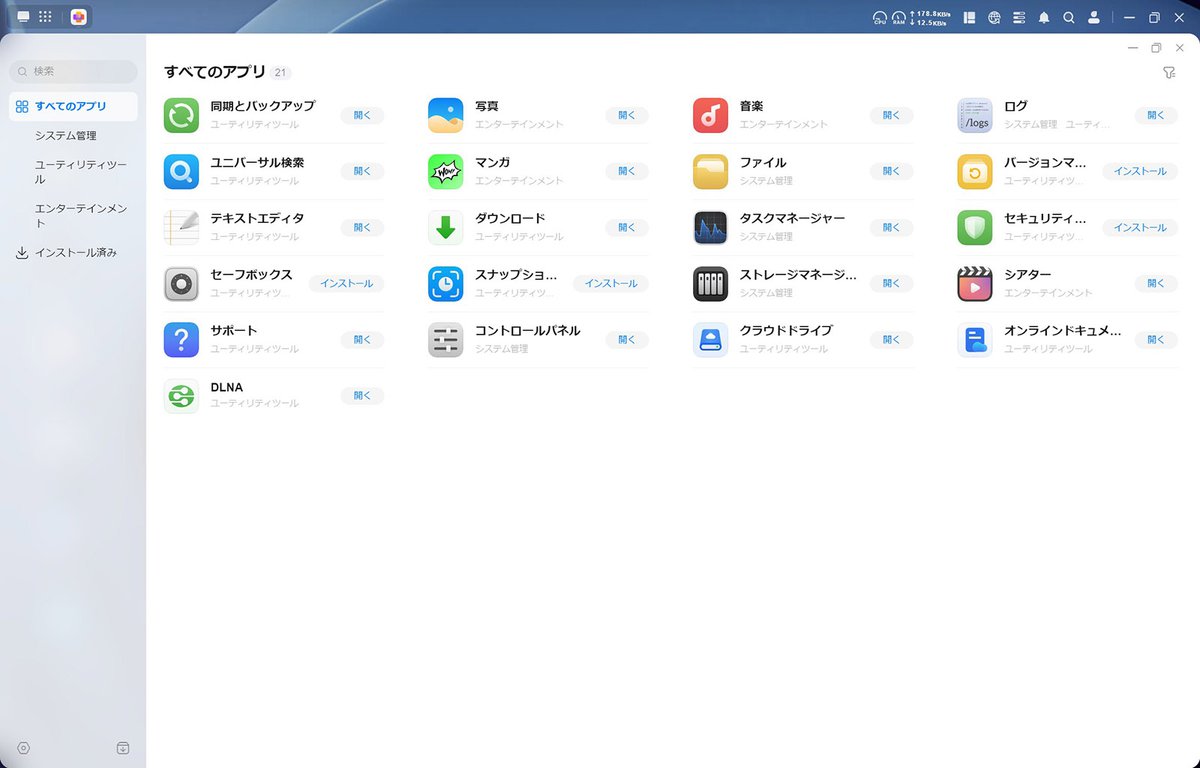Image resolution: width=1200 pixels, height=768 pixels.
Task: Open settings gear at sidebar bottom
Action: tap(24, 748)
